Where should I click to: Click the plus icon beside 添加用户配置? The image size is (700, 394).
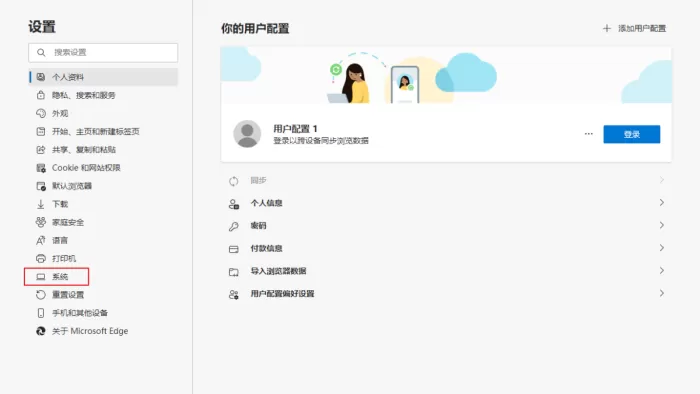(x=606, y=29)
